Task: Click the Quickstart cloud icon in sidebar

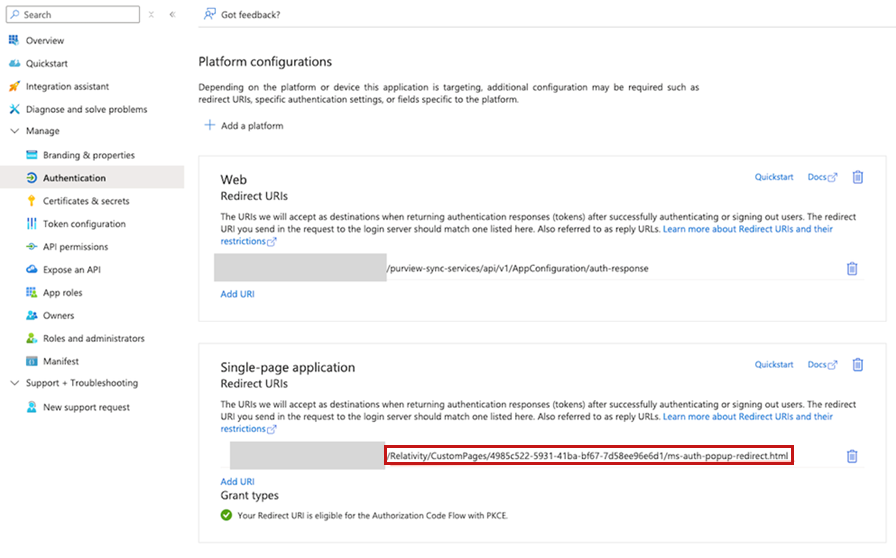Action: [x=14, y=63]
